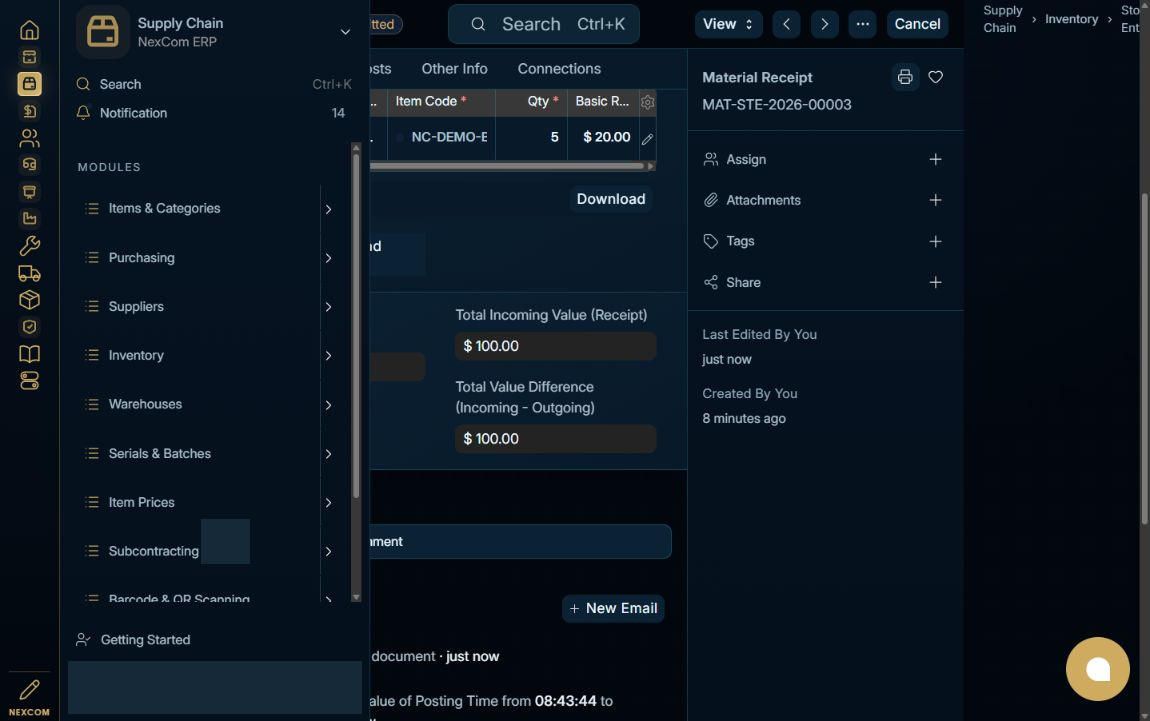Click the Inventory breadcrumb link
Image resolution: width=1150 pixels, height=721 pixels.
1071,19
